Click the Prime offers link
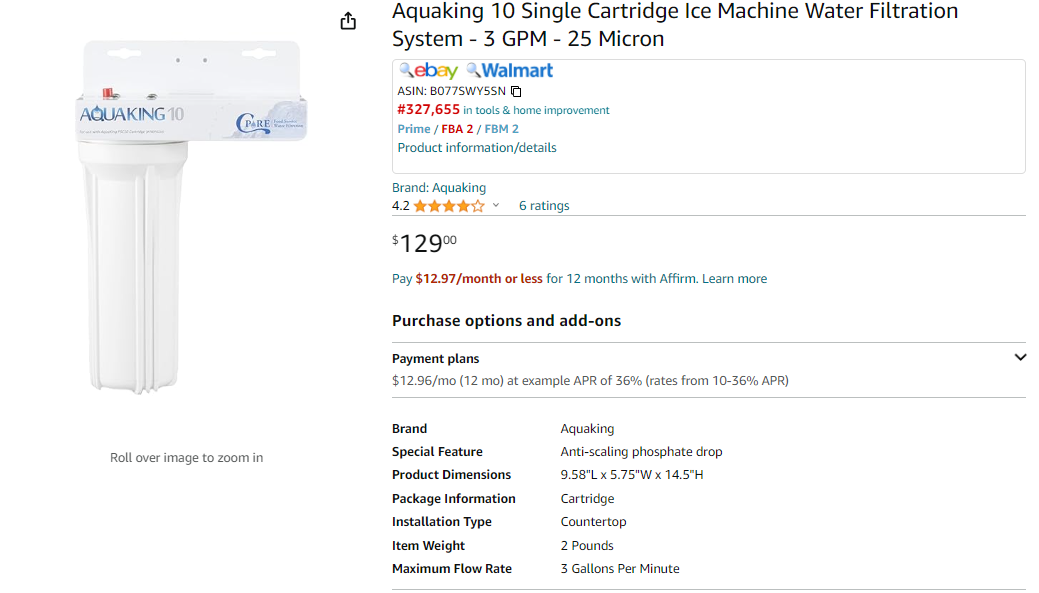This screenshot has height=593, width=1039. tap(413, 129)
